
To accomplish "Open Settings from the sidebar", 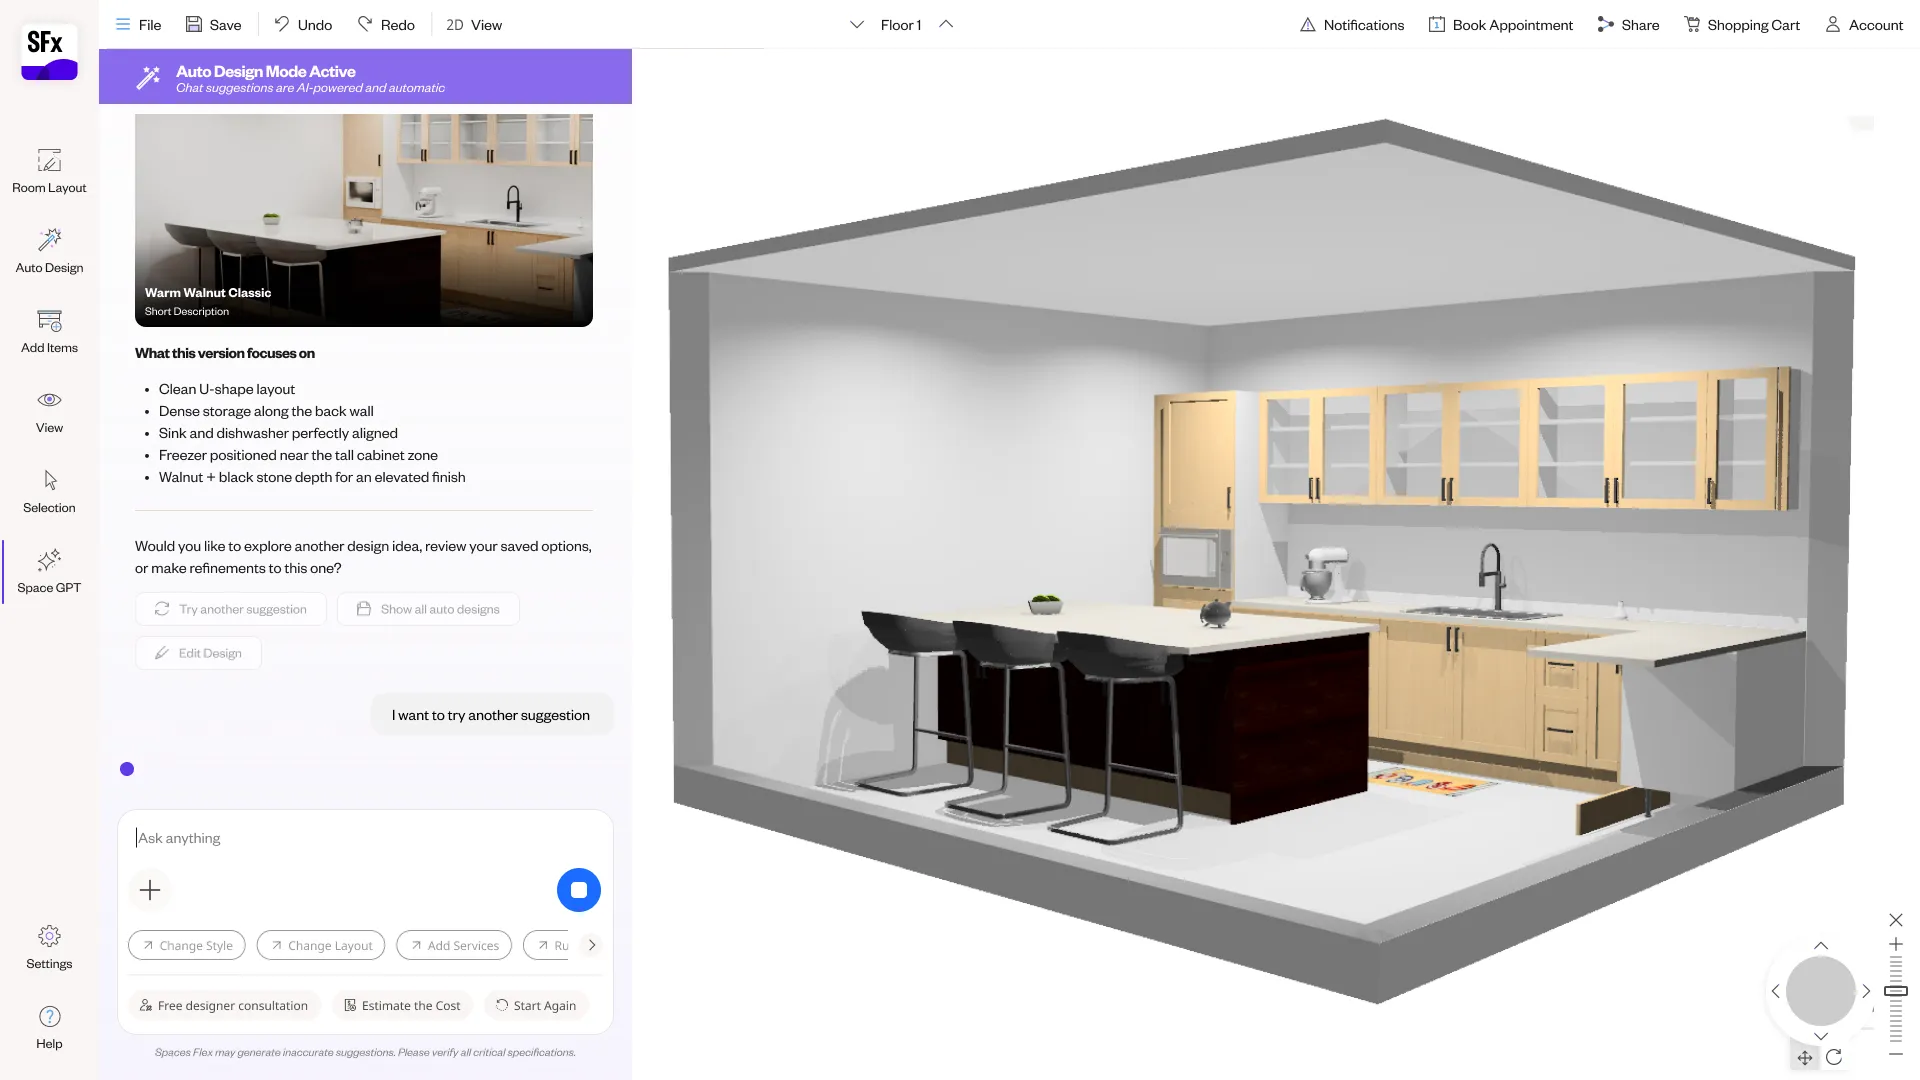I will point(49,947).
